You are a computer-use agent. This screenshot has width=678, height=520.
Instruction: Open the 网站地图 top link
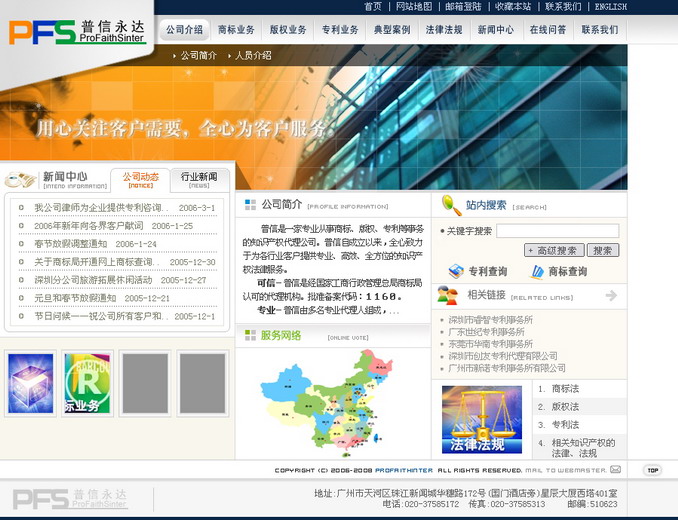tap(414, 6)
